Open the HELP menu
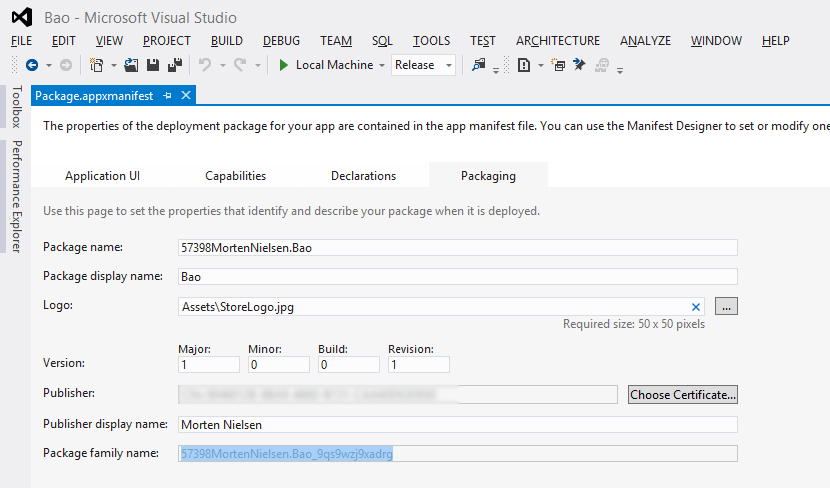Screen dimensions: 830x488 (x=775, y=41)
